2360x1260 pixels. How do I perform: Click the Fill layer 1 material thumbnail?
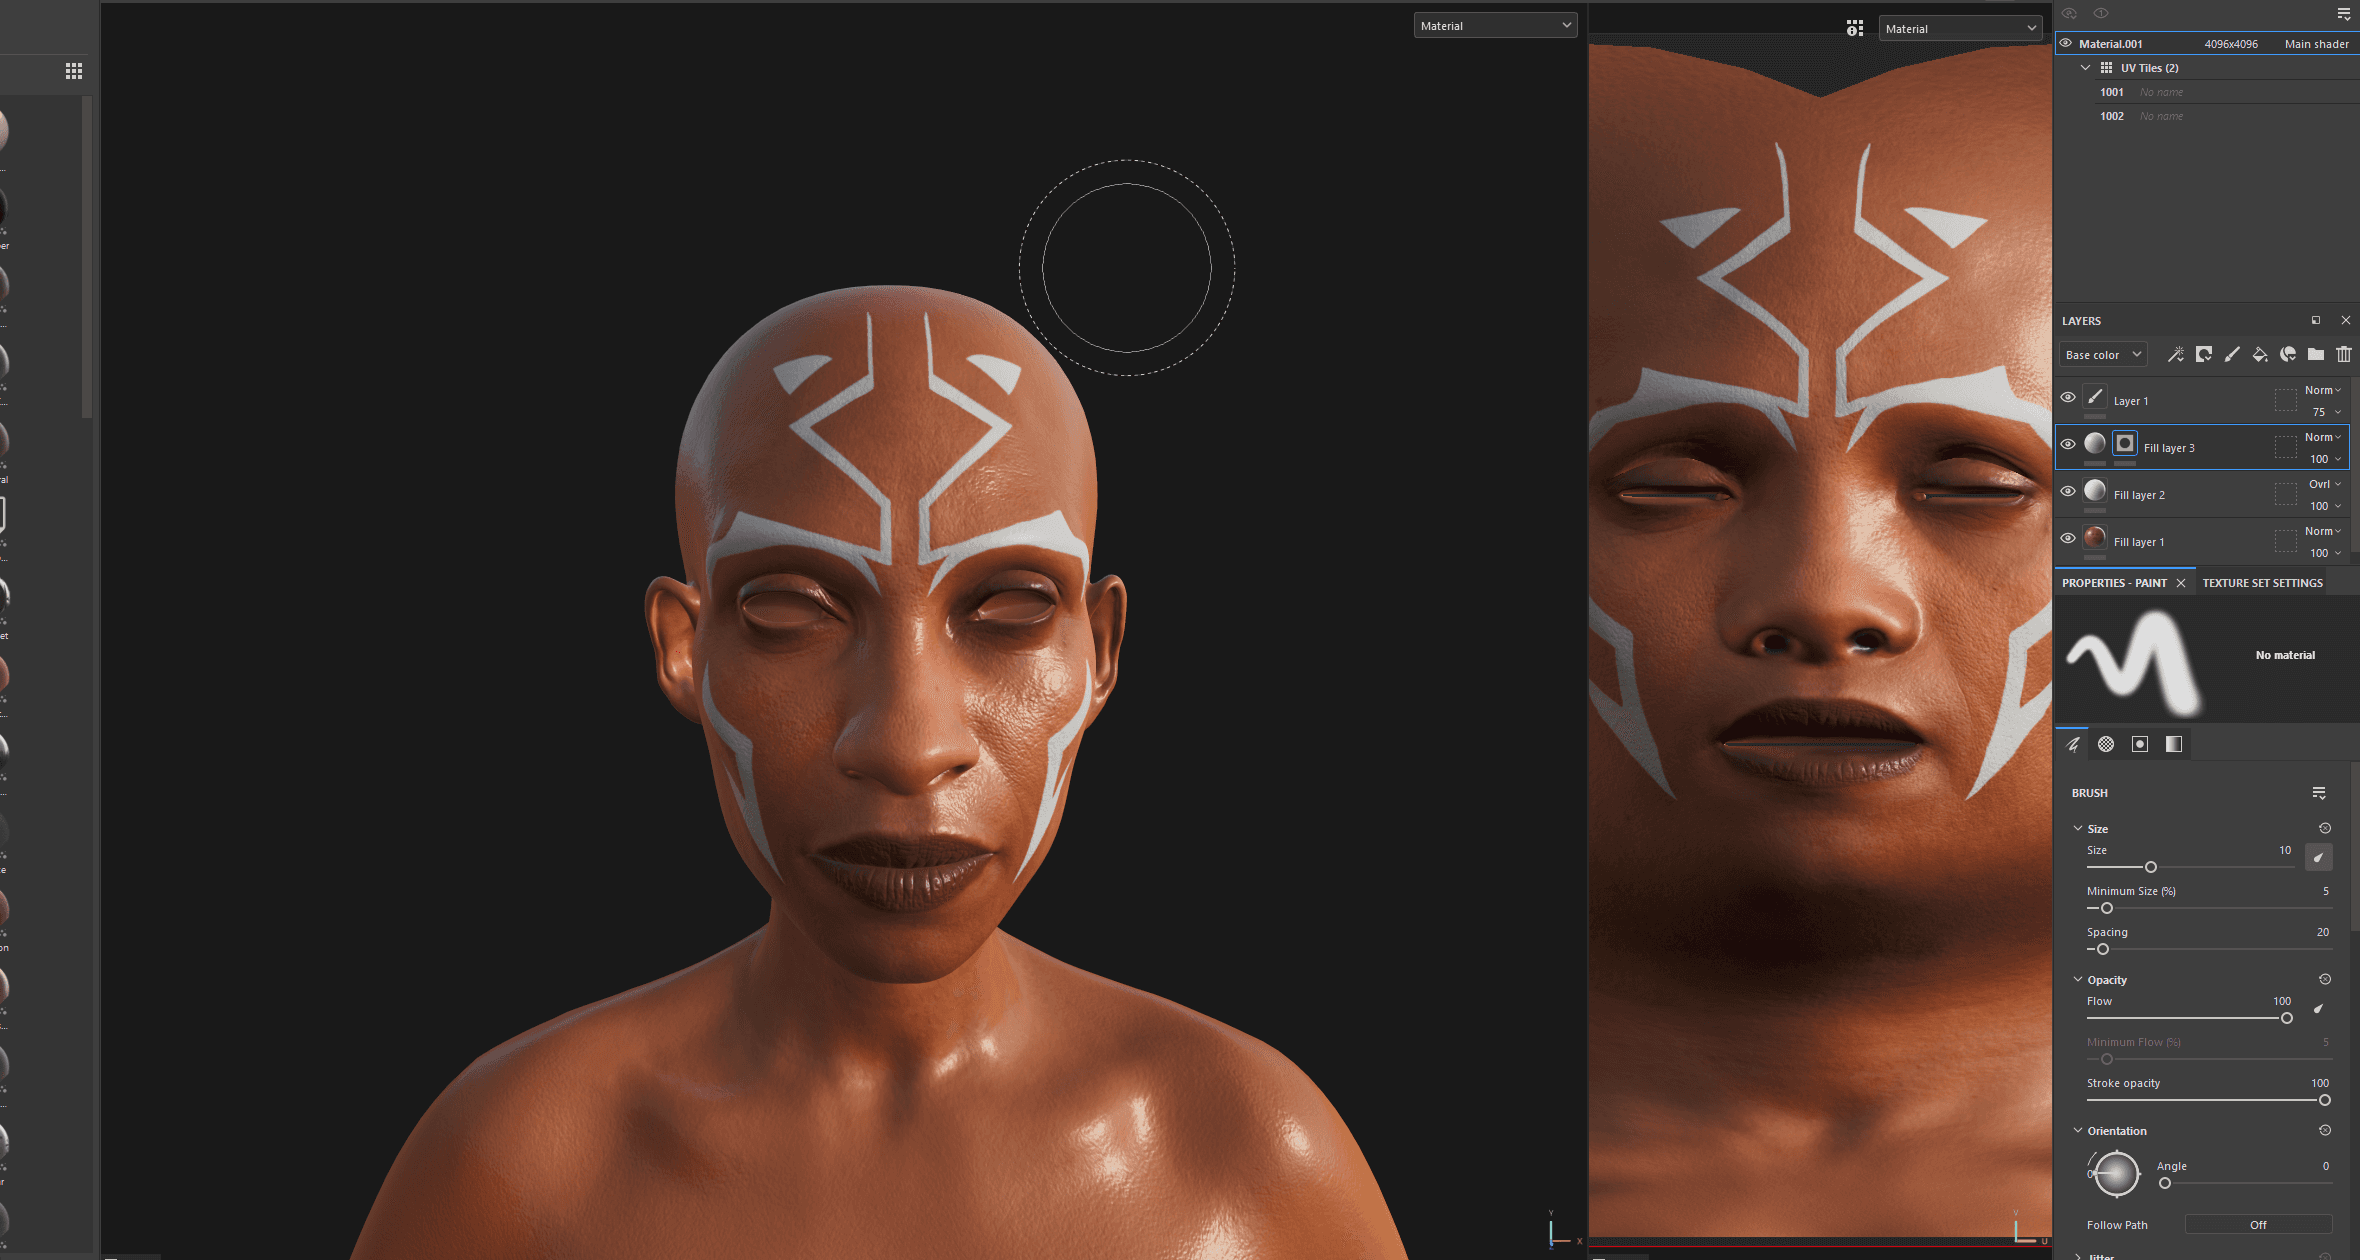point(2095,538)
